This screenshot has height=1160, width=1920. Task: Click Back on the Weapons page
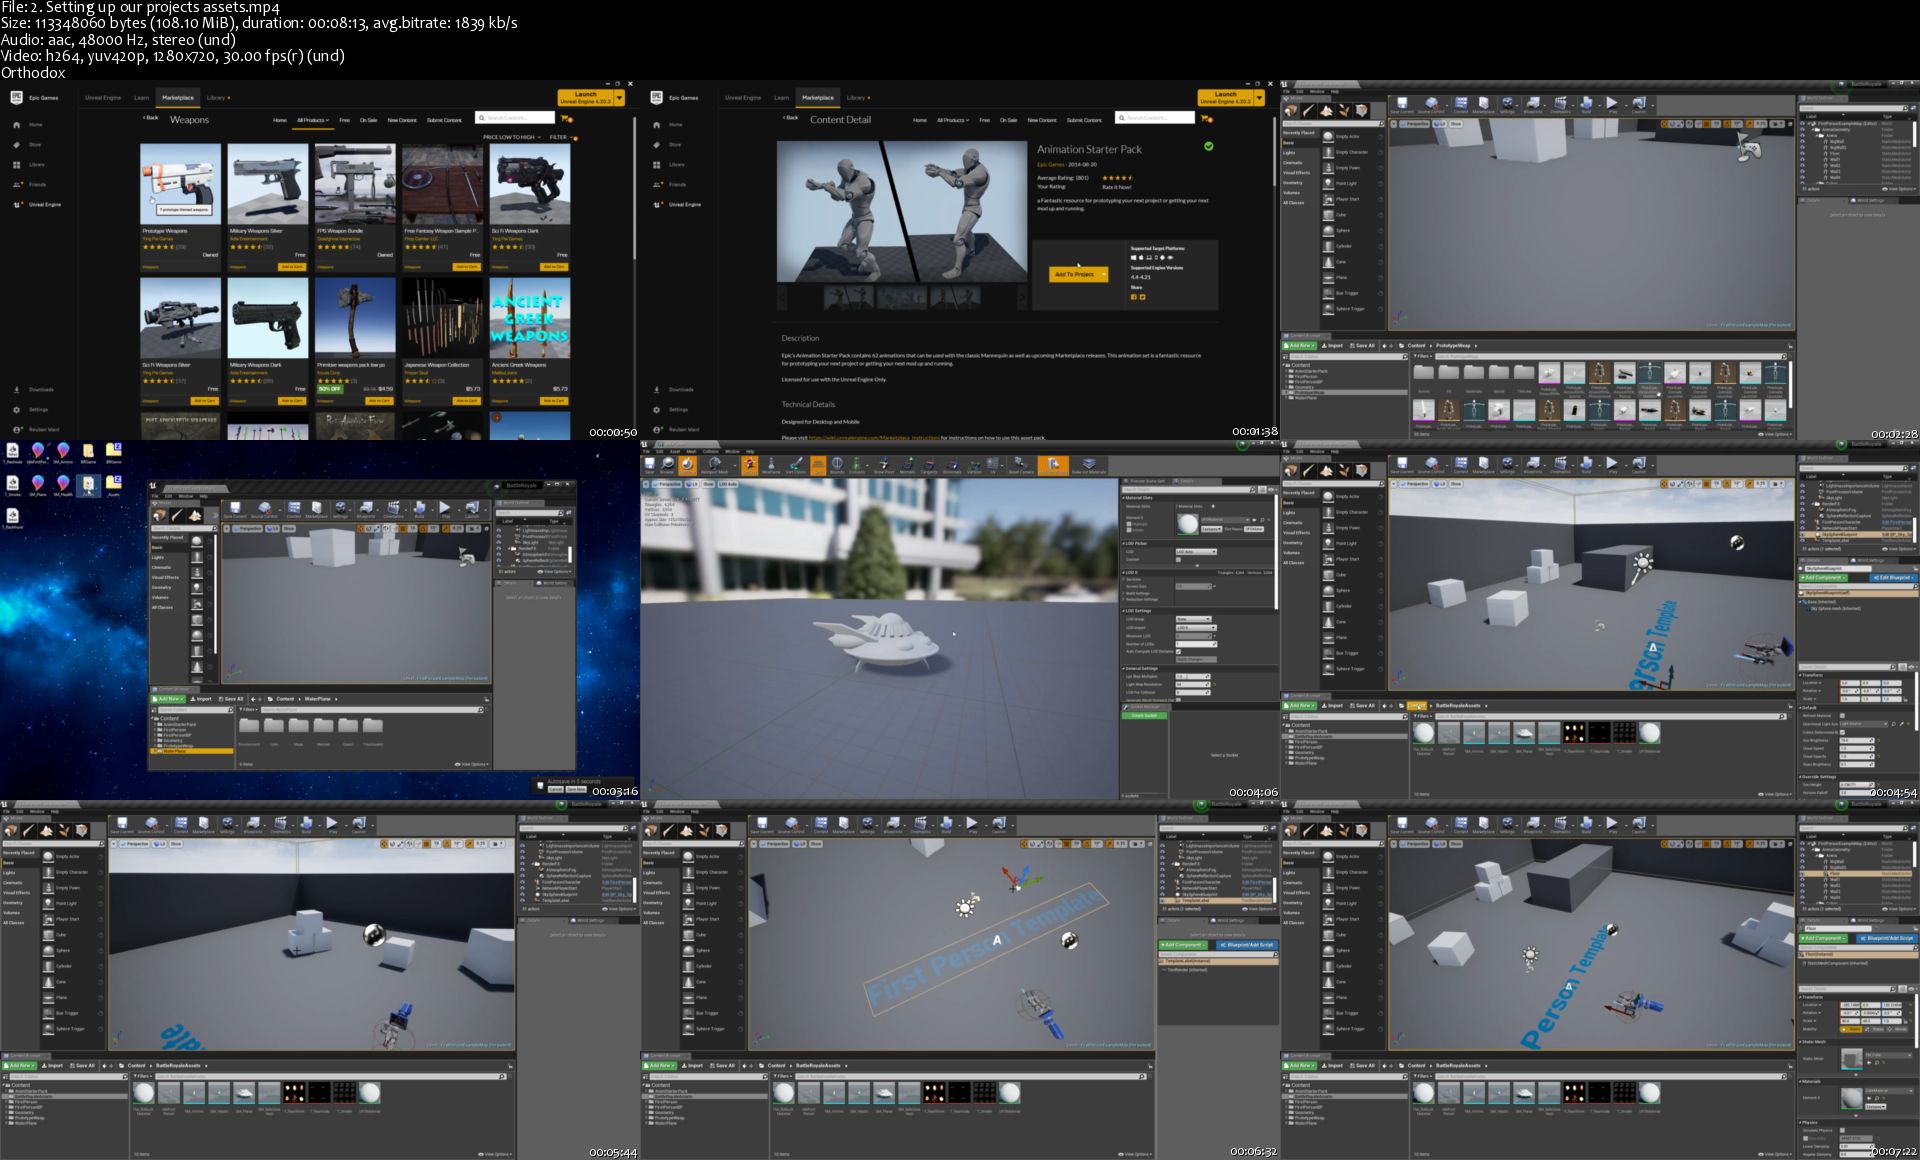150,118
